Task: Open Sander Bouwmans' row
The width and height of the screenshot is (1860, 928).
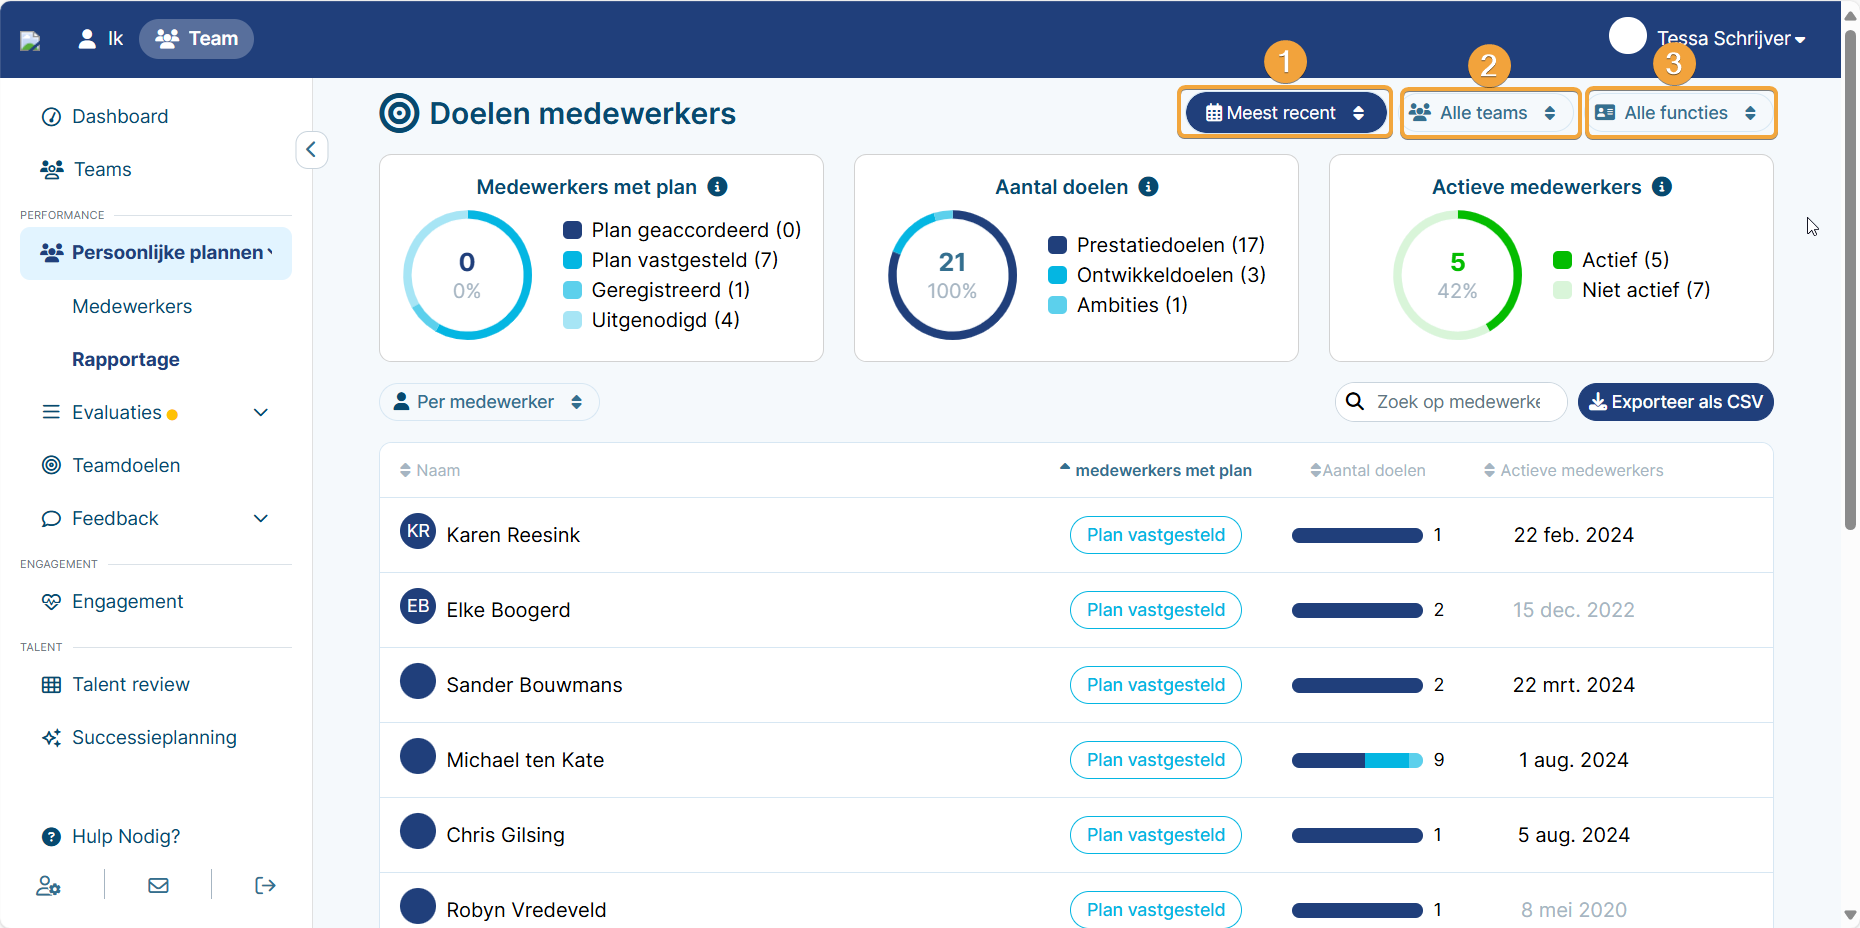Action: (1076, 686)
